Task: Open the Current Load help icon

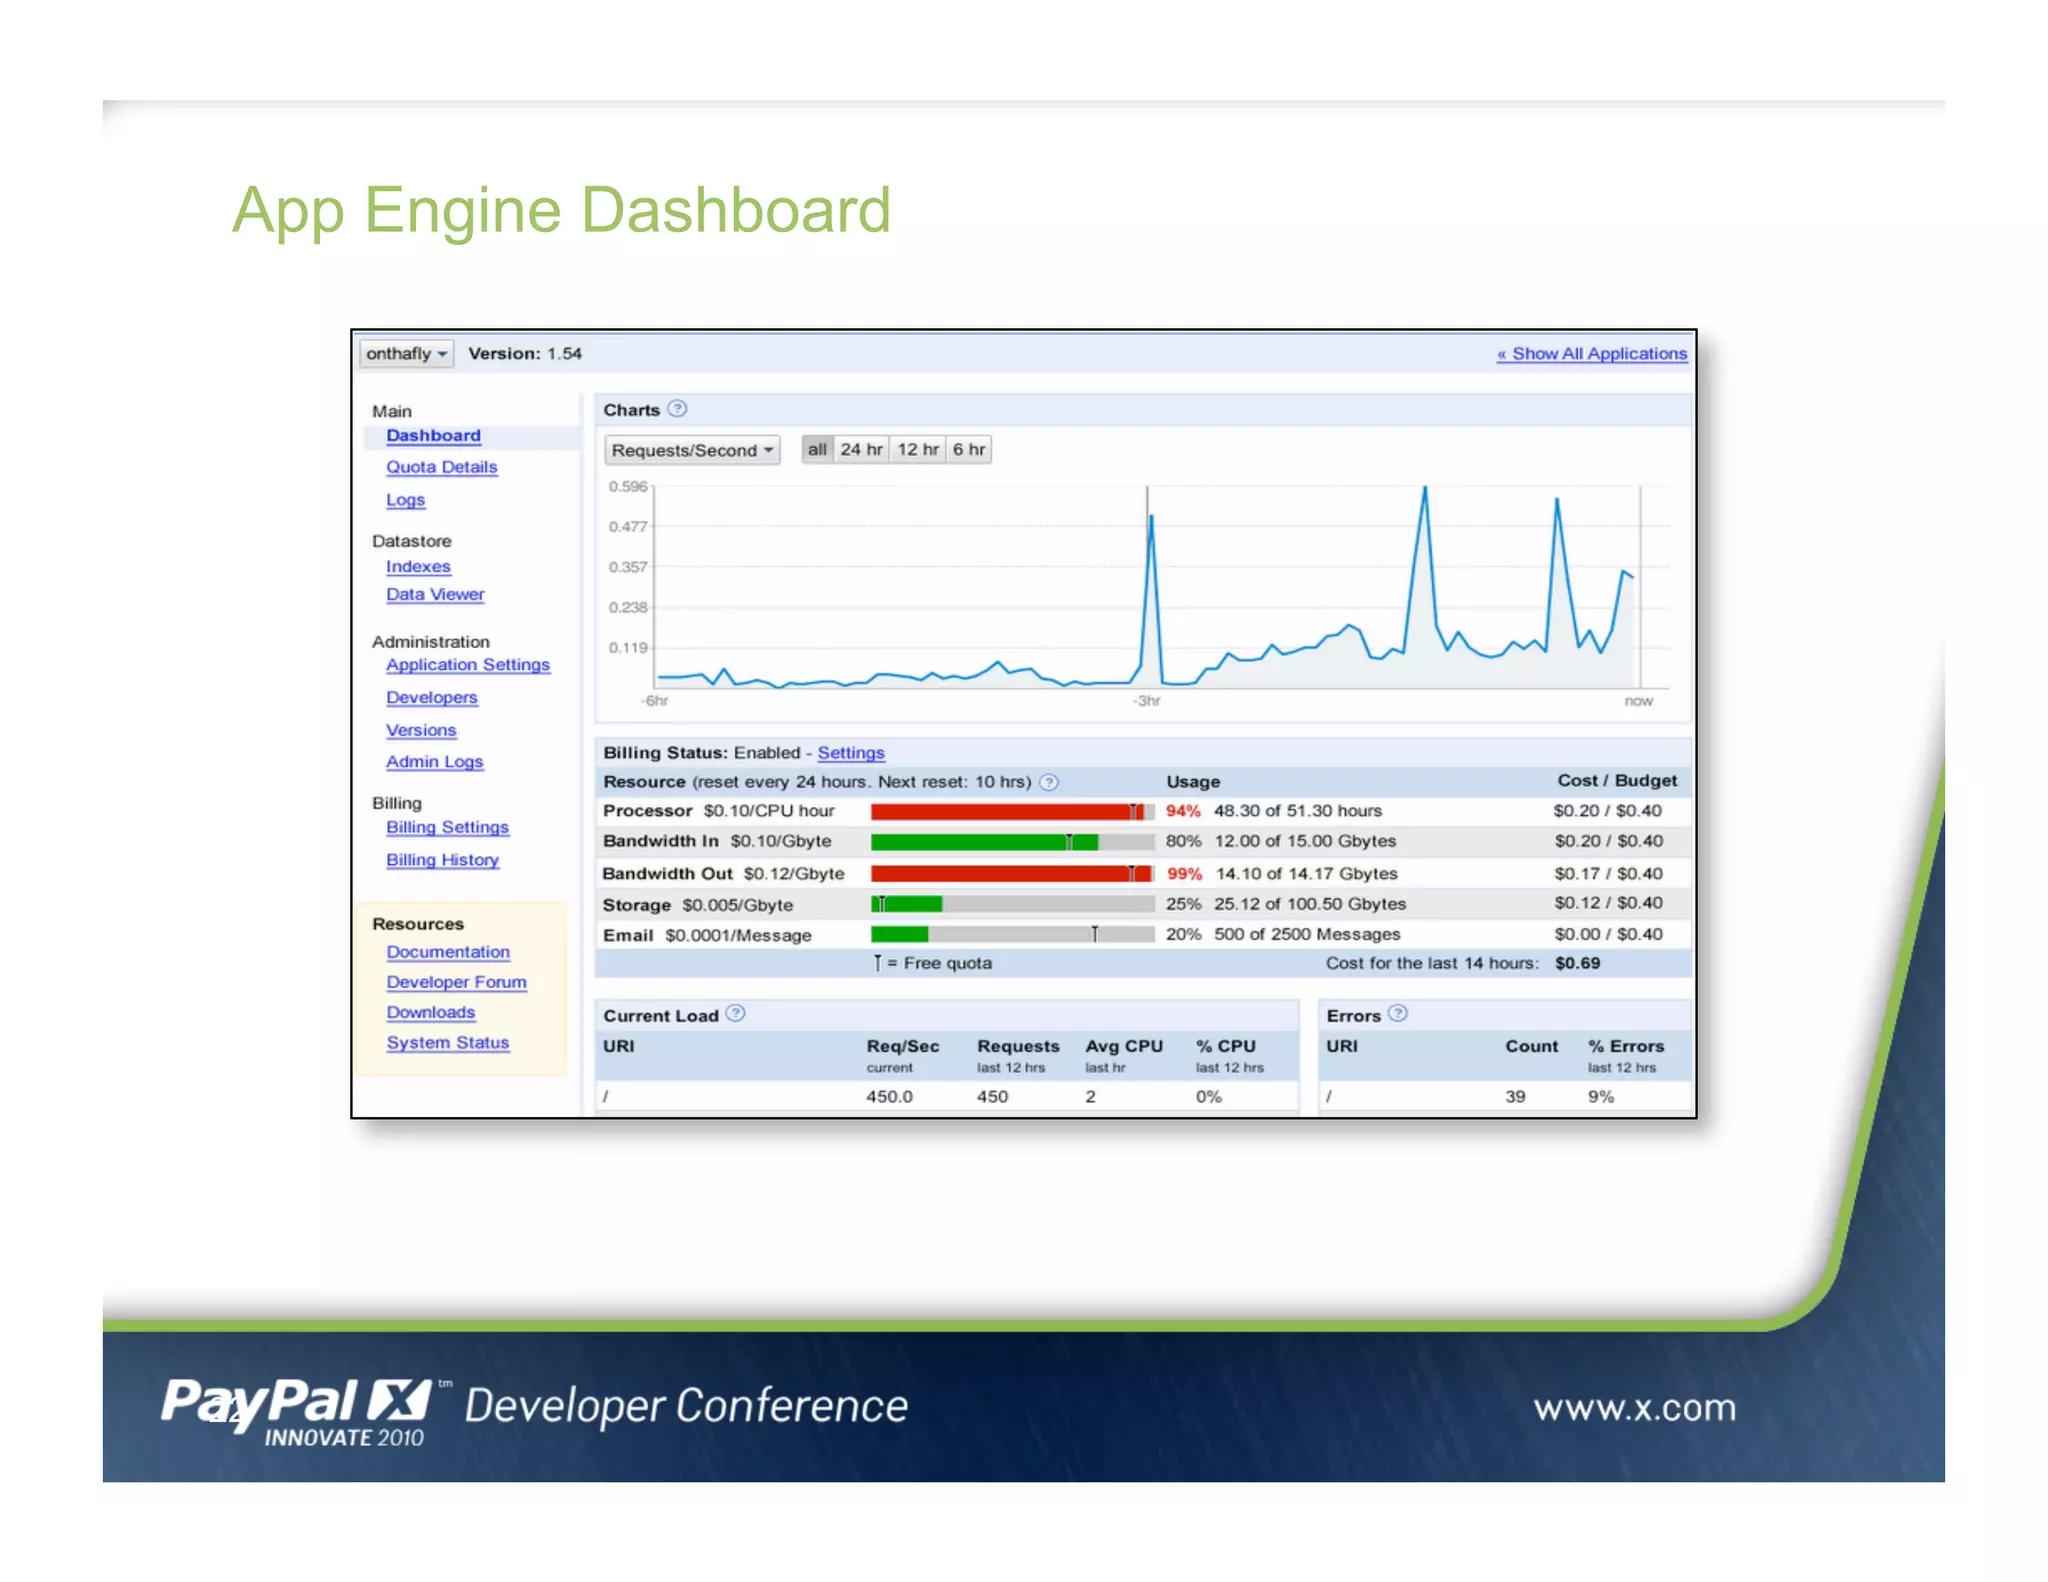Action: pyautogui.click(x=735, y=1013)
